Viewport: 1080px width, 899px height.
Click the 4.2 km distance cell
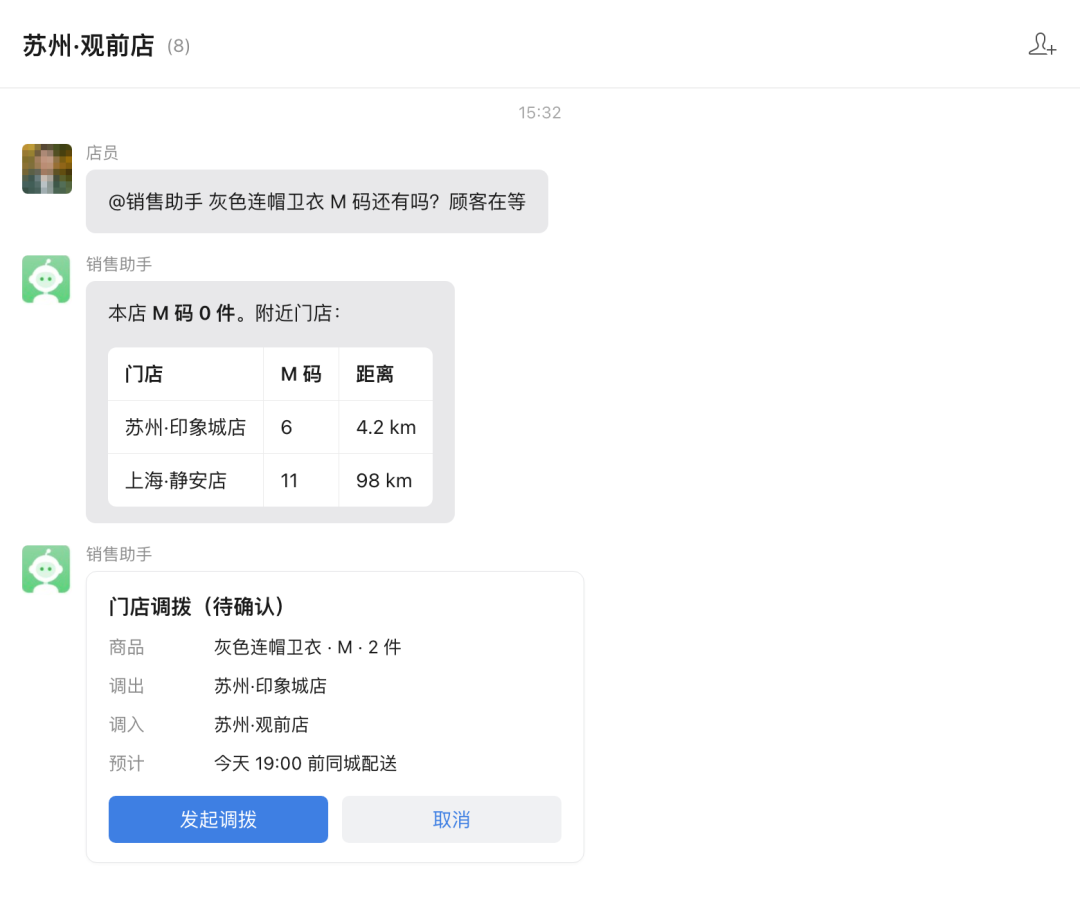click(386, 427)
